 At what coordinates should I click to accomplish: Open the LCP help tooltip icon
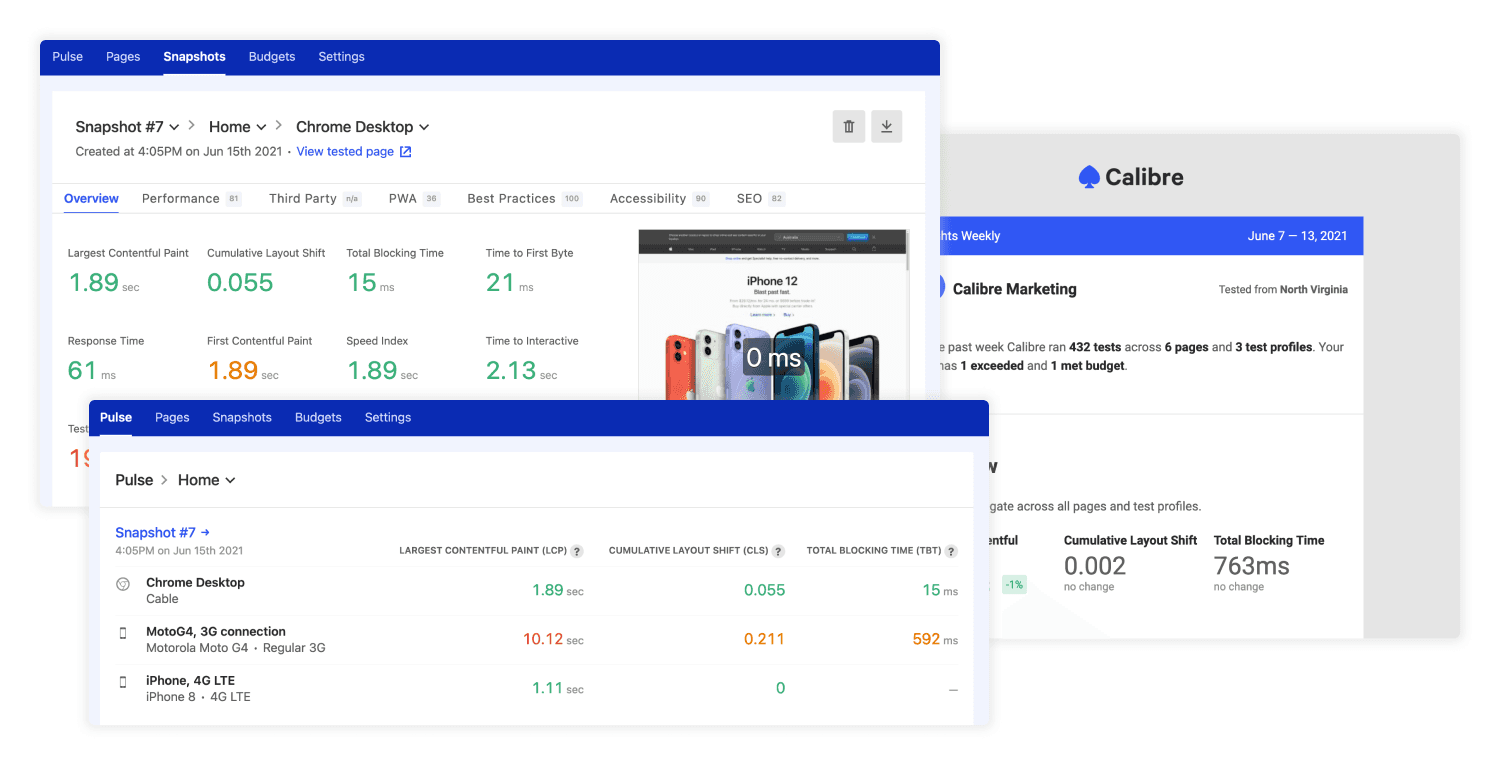coord(577,550)
